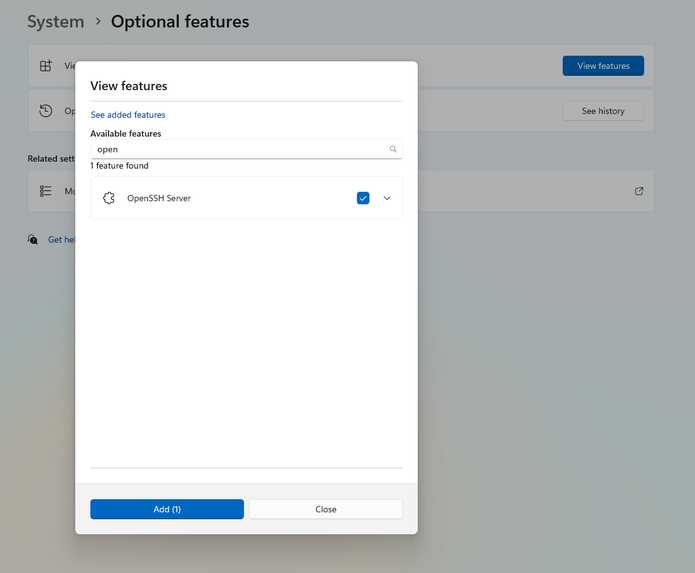
Task: Click the Get help headset icon
Action: coord(33,240)
